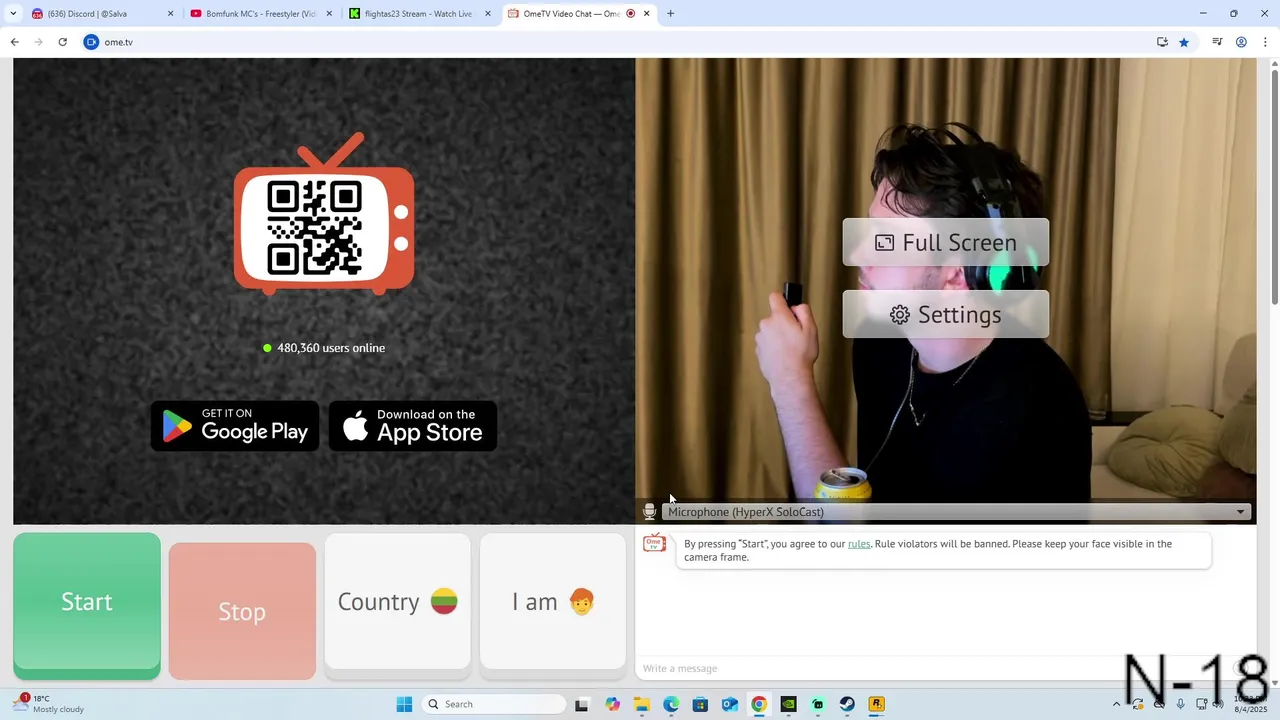The height and width of the screenshot is (720, 1280).
Task: Open Microsoft Store from the taskbar
Action: (700, 704)
